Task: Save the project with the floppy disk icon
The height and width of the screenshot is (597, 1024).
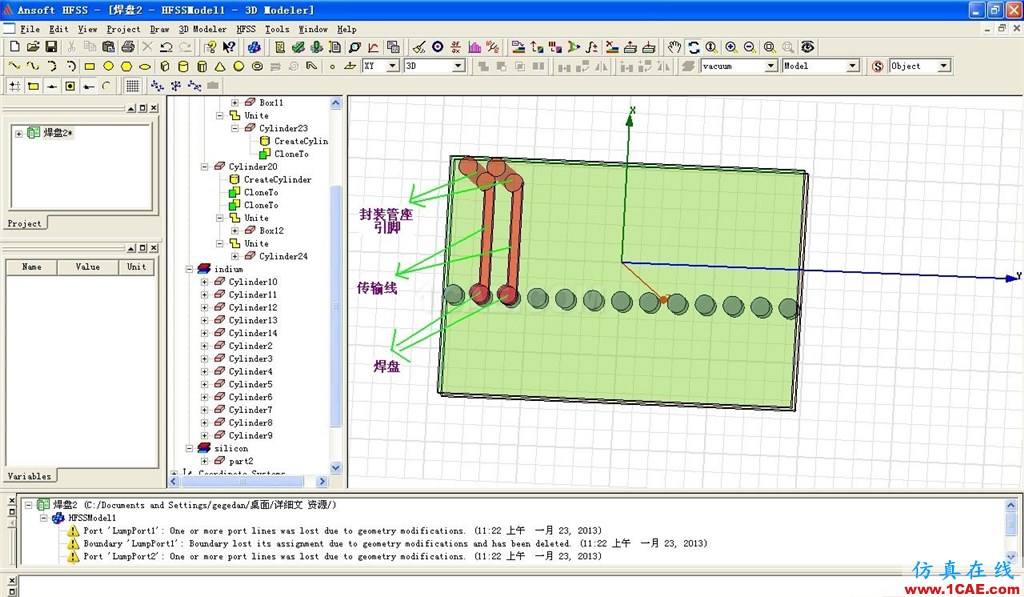Action: pyautogui.click(x=51, y=47)
